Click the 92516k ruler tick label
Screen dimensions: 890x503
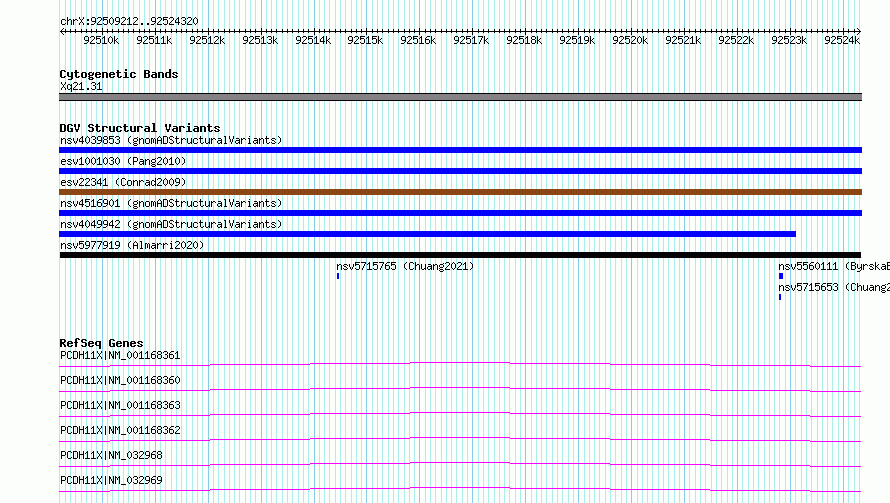pyautogui.click(x=418, y=40)
